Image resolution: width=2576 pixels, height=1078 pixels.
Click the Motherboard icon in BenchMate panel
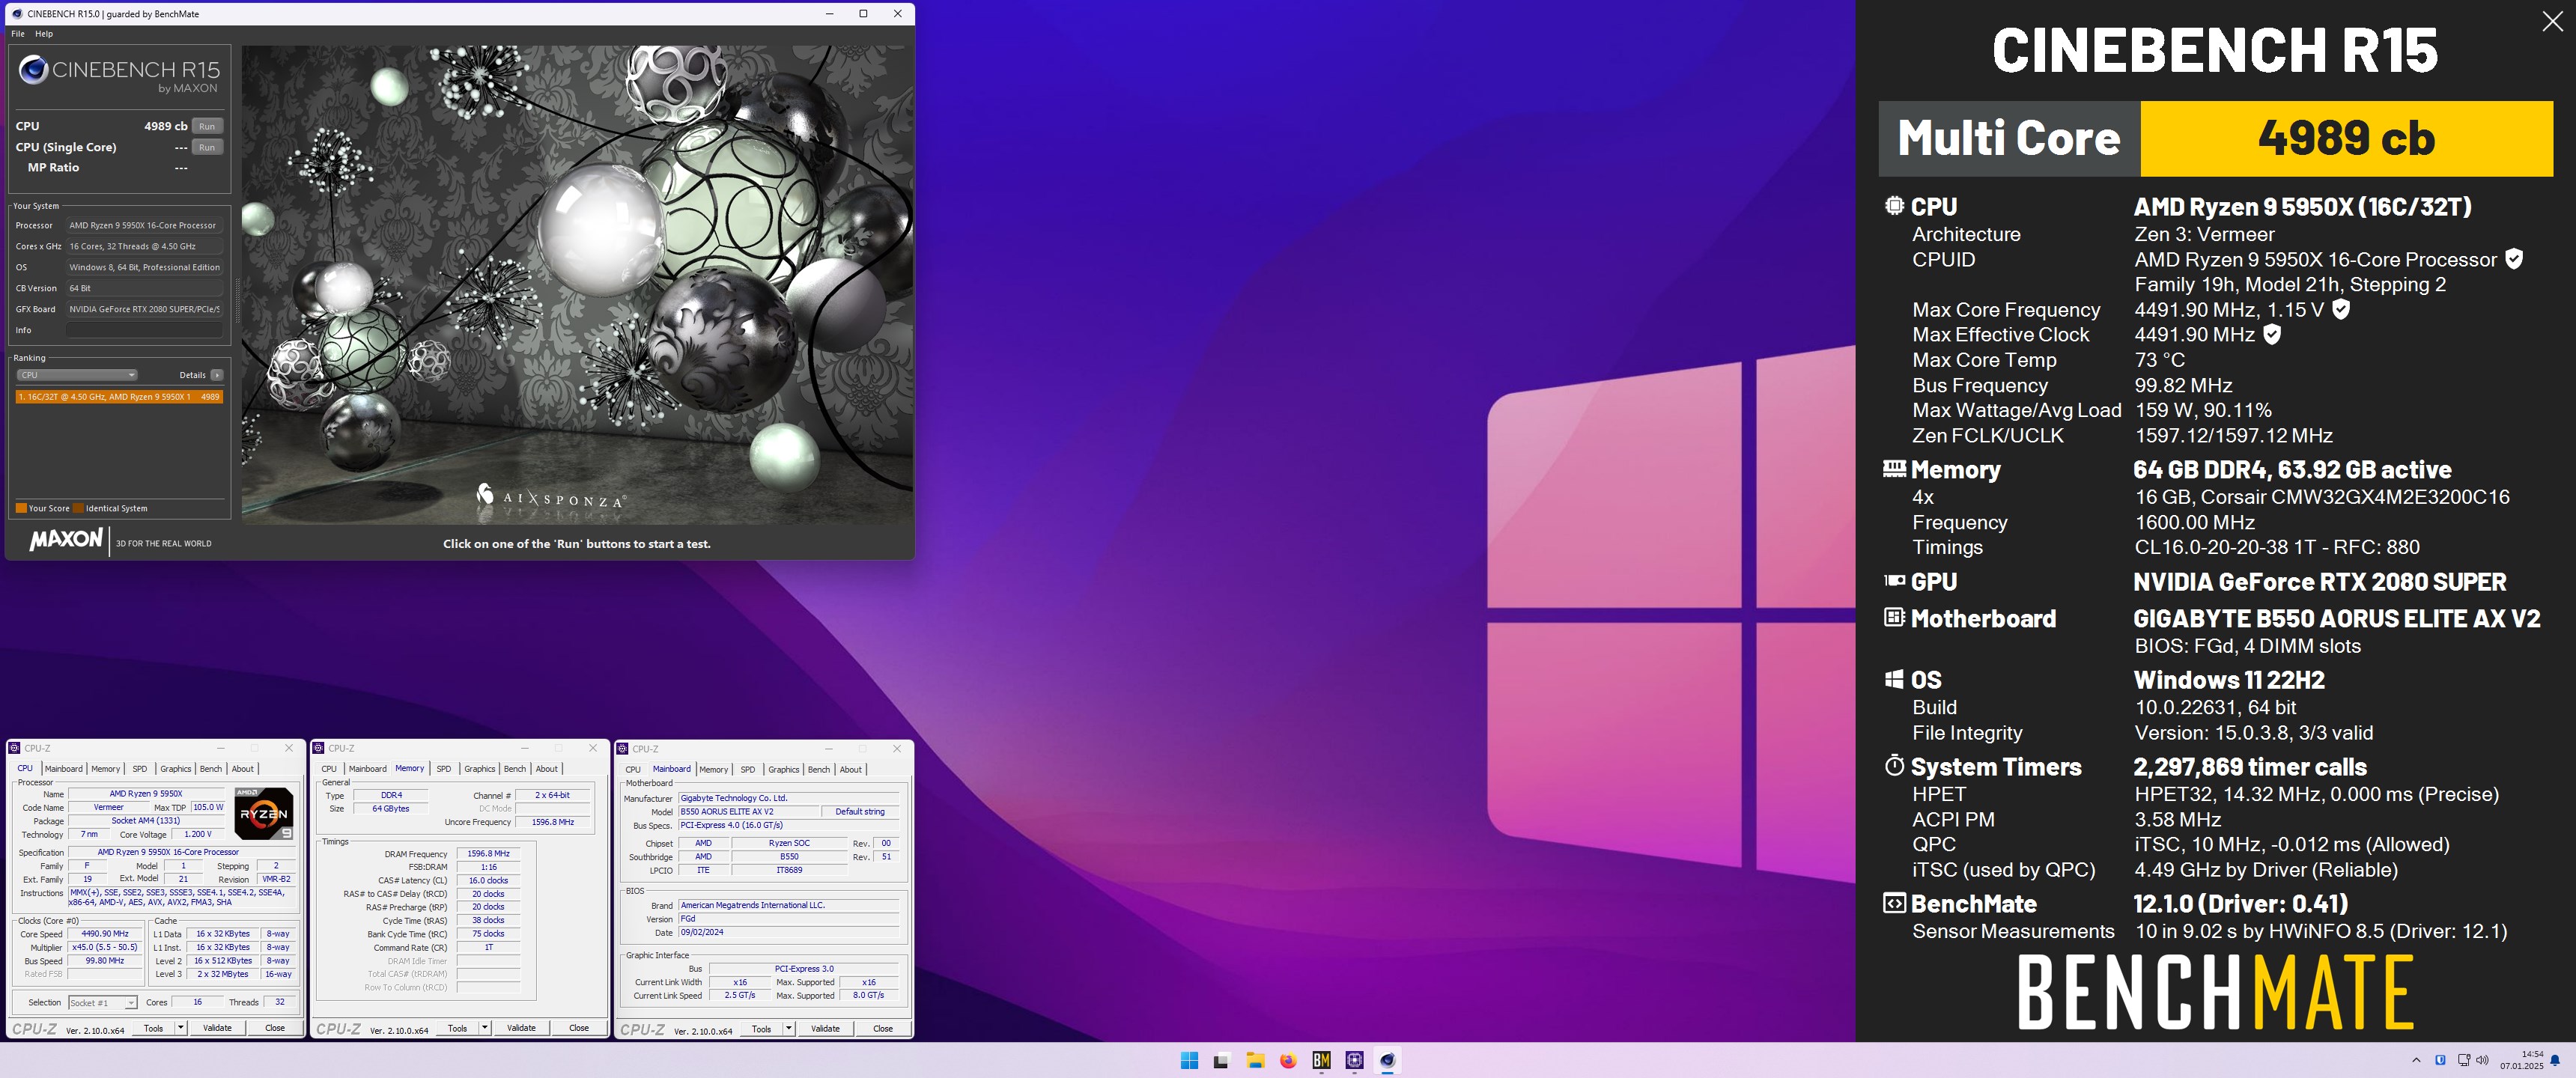click(1894, 617)
